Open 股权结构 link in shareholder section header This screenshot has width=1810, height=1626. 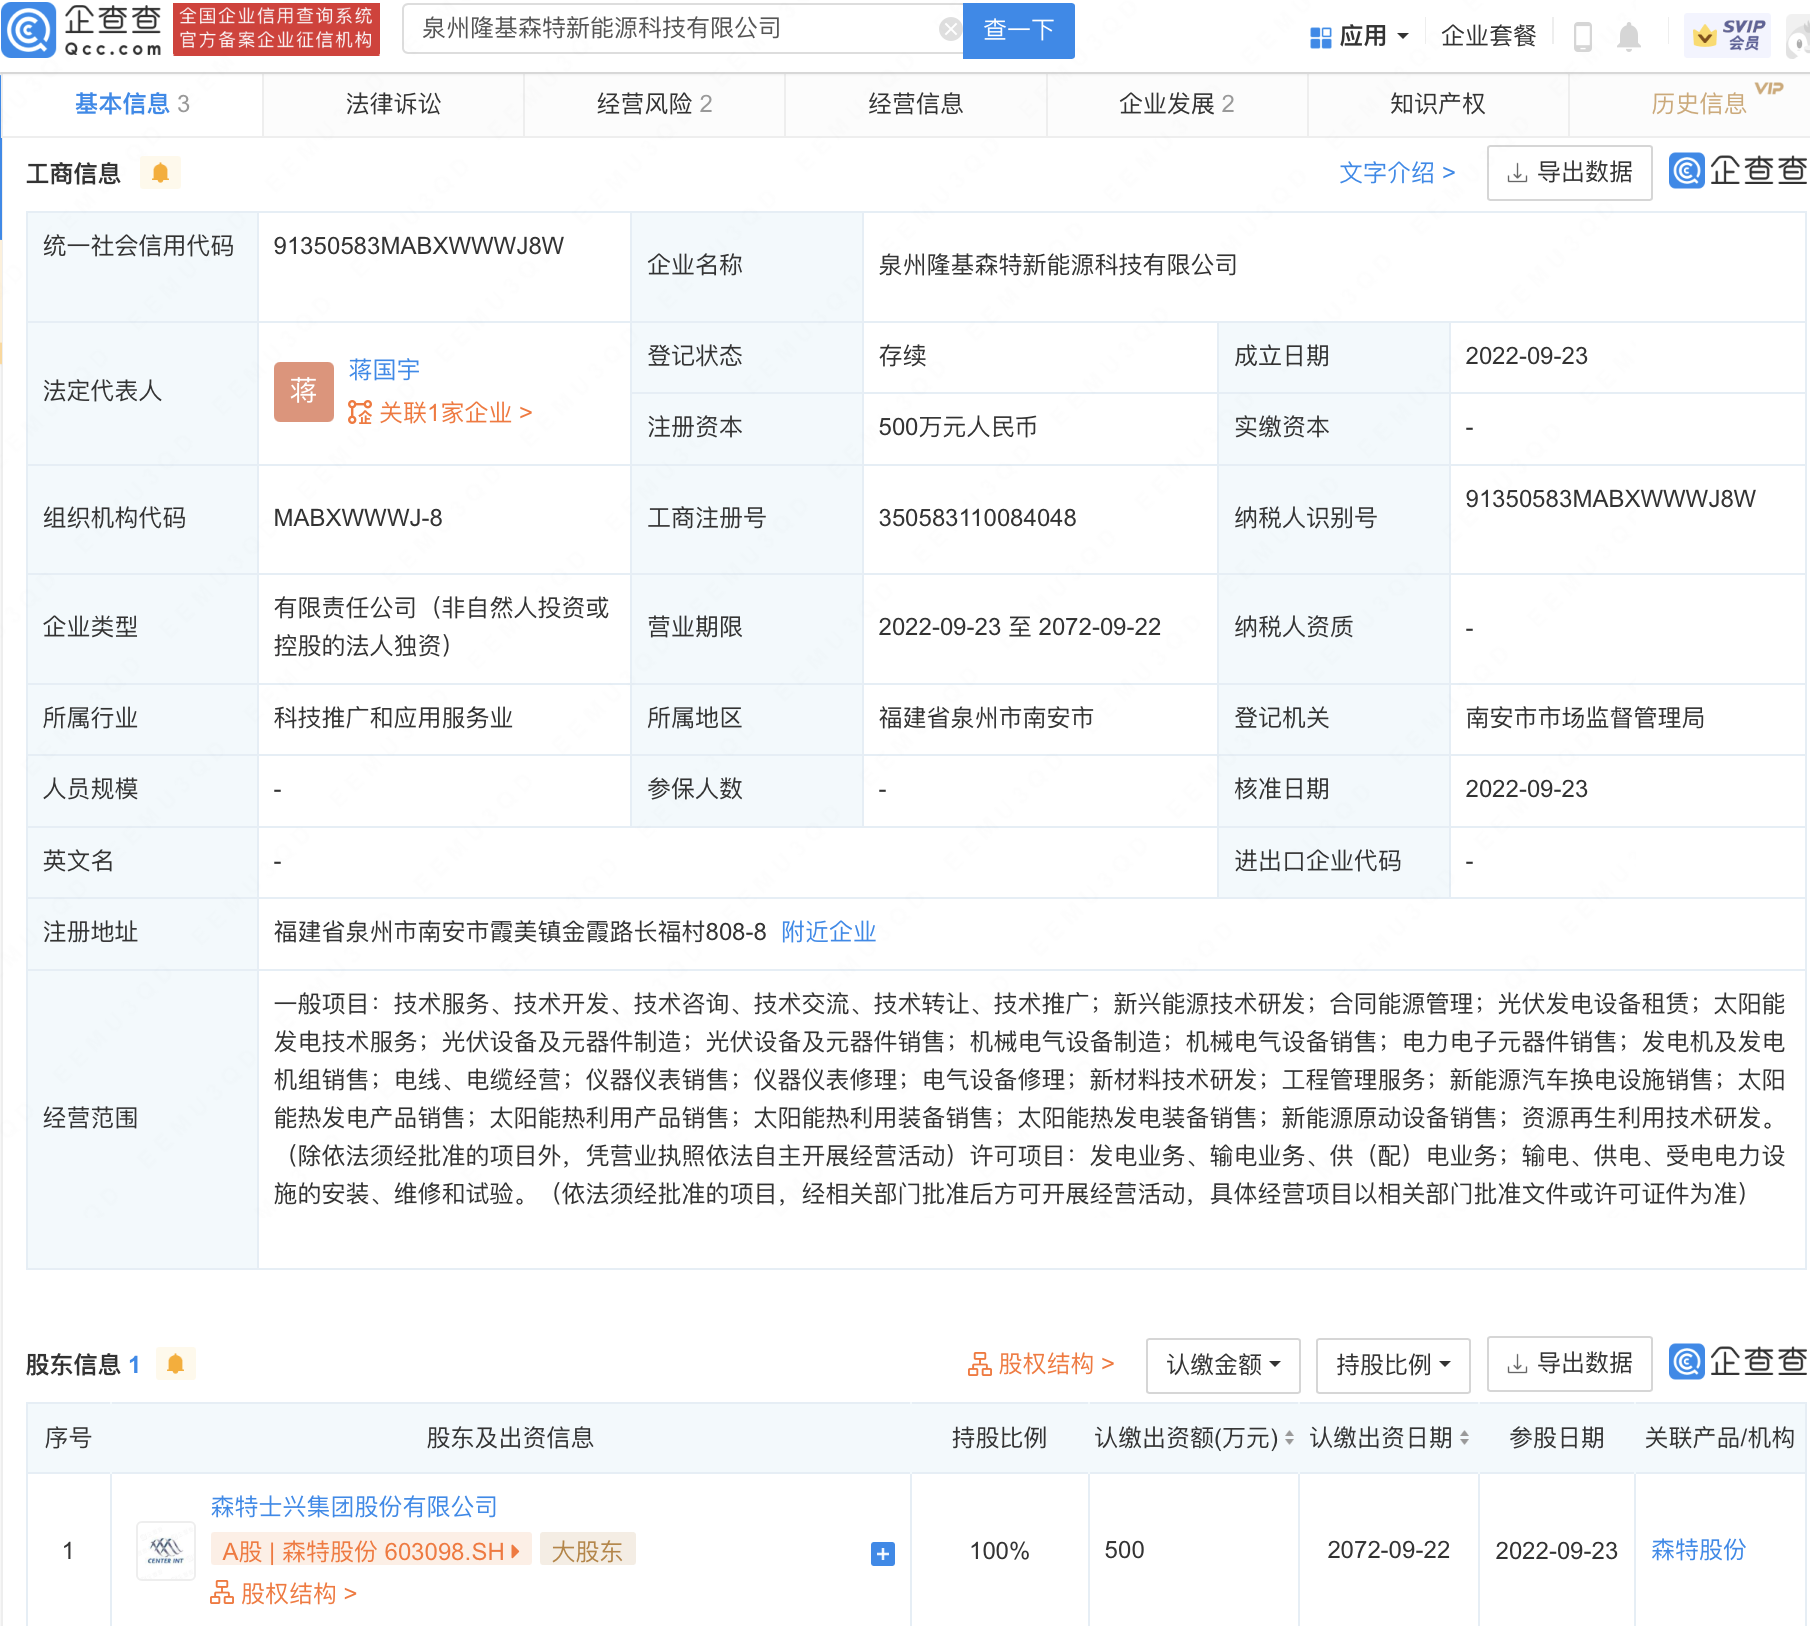[x=1040, y=1364]
